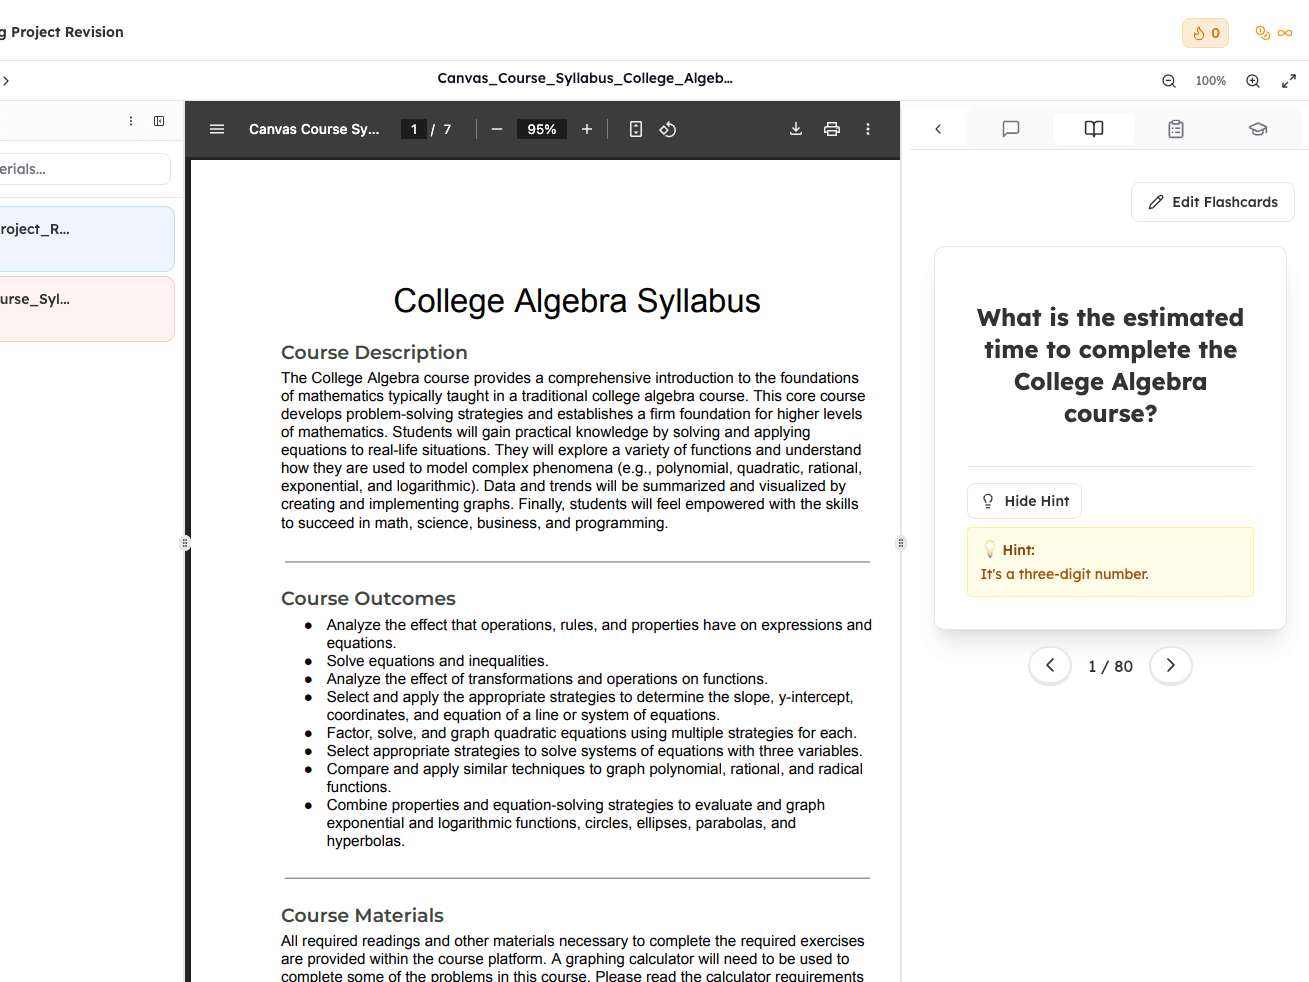Screen dimensions: 1309x982
Task: Click the right panel resize handle
Action: click(x=901, y=543)
